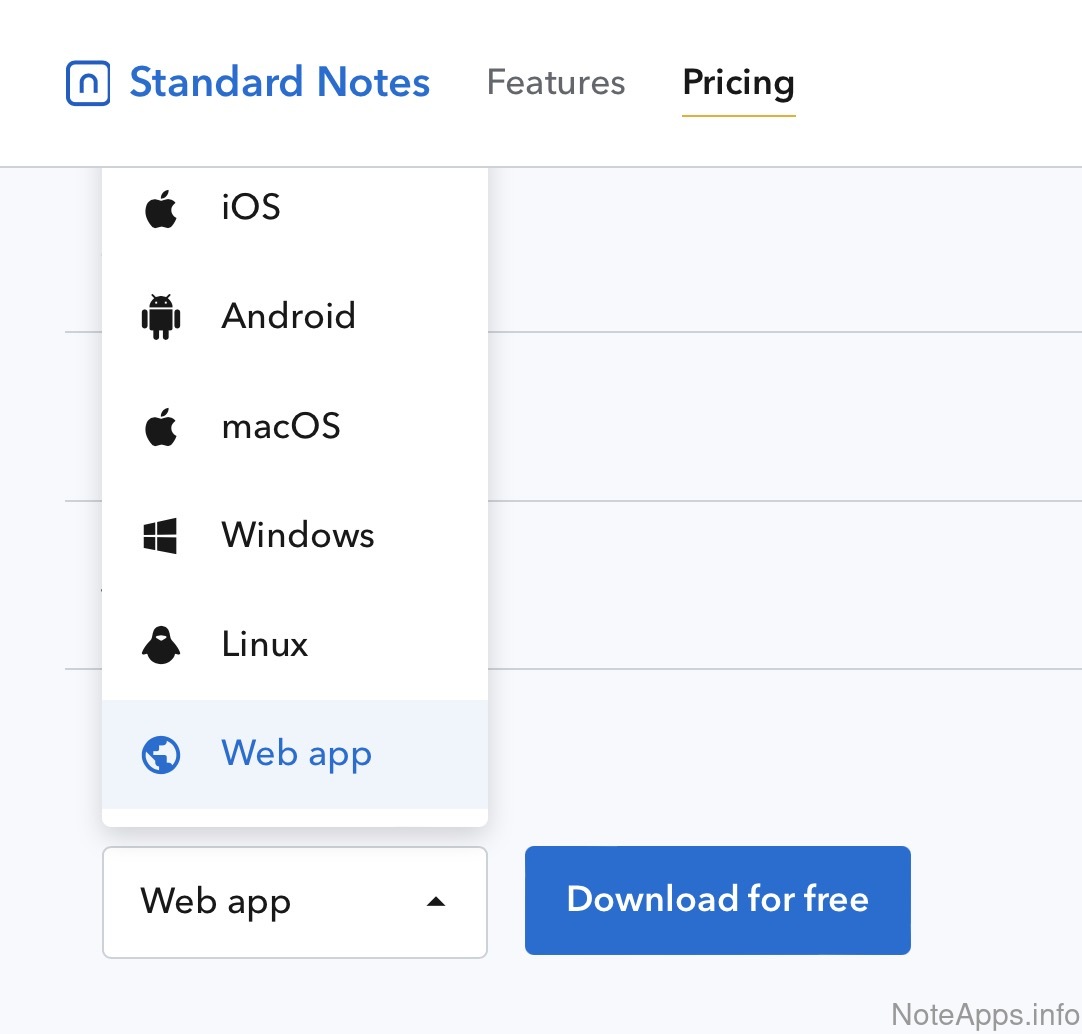Pick the macOS option label
1082x1034 pixels.
point(281,427)
